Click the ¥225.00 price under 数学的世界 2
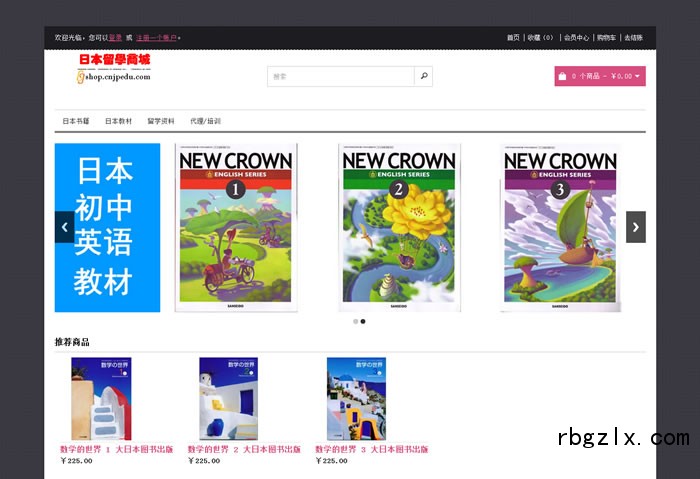Screen dimensions: 700x479 pyautogui.click(x=204, y=461)
